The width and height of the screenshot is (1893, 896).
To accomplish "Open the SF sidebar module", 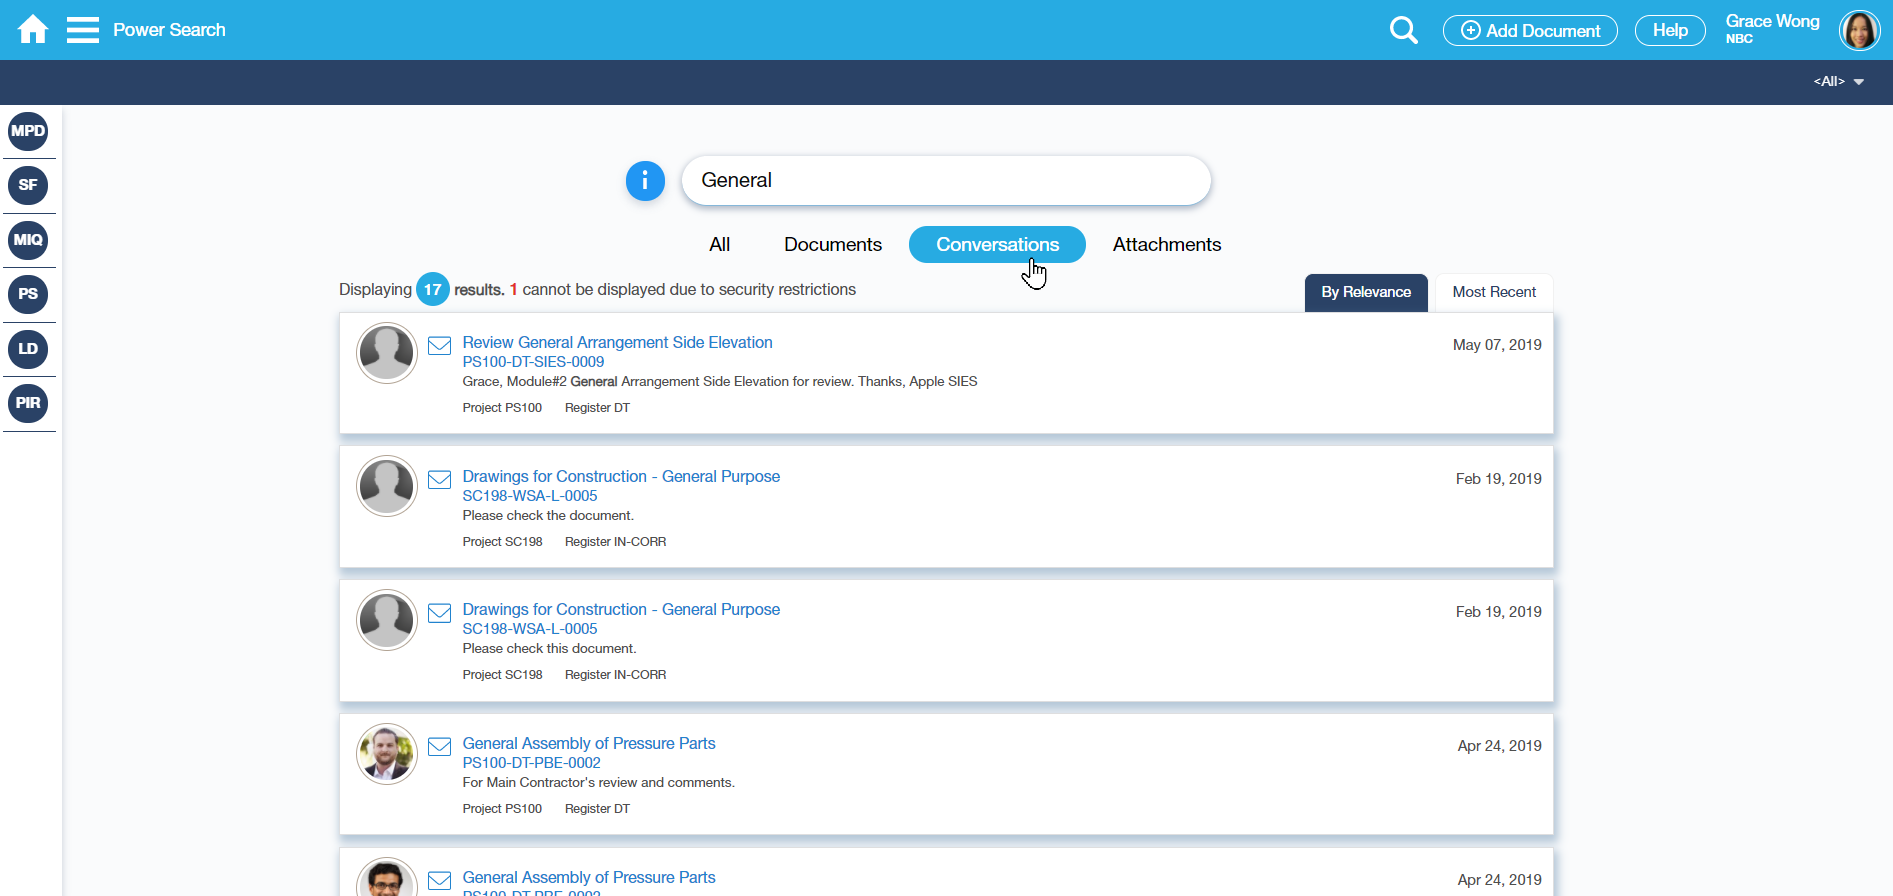I will 28,185.
